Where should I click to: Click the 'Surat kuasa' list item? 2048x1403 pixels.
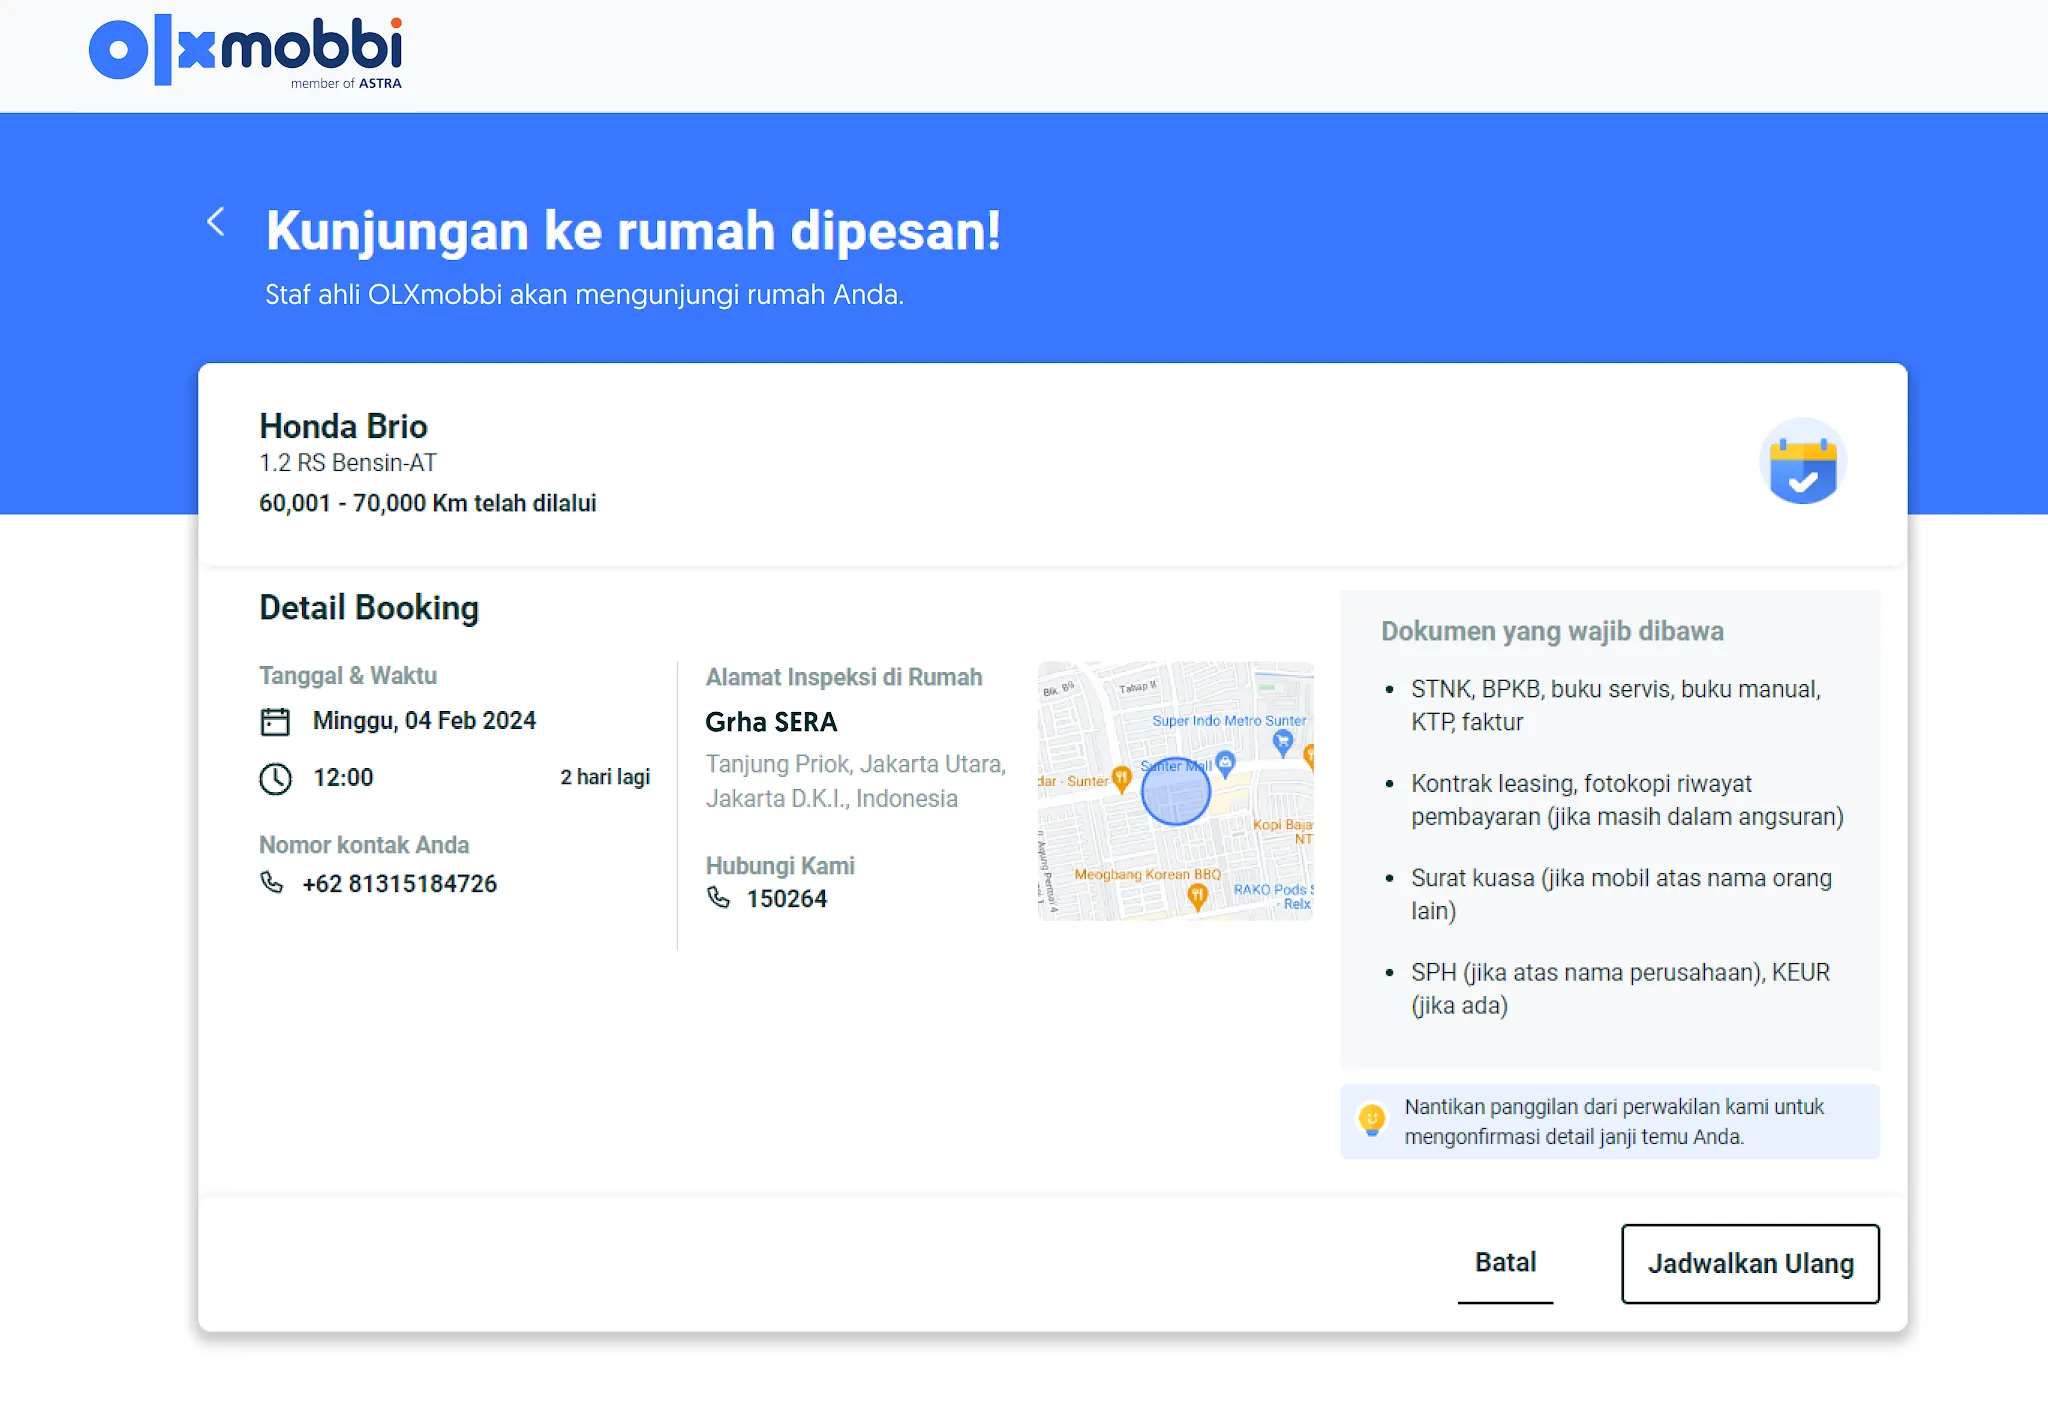click(x=1621, y=894)
